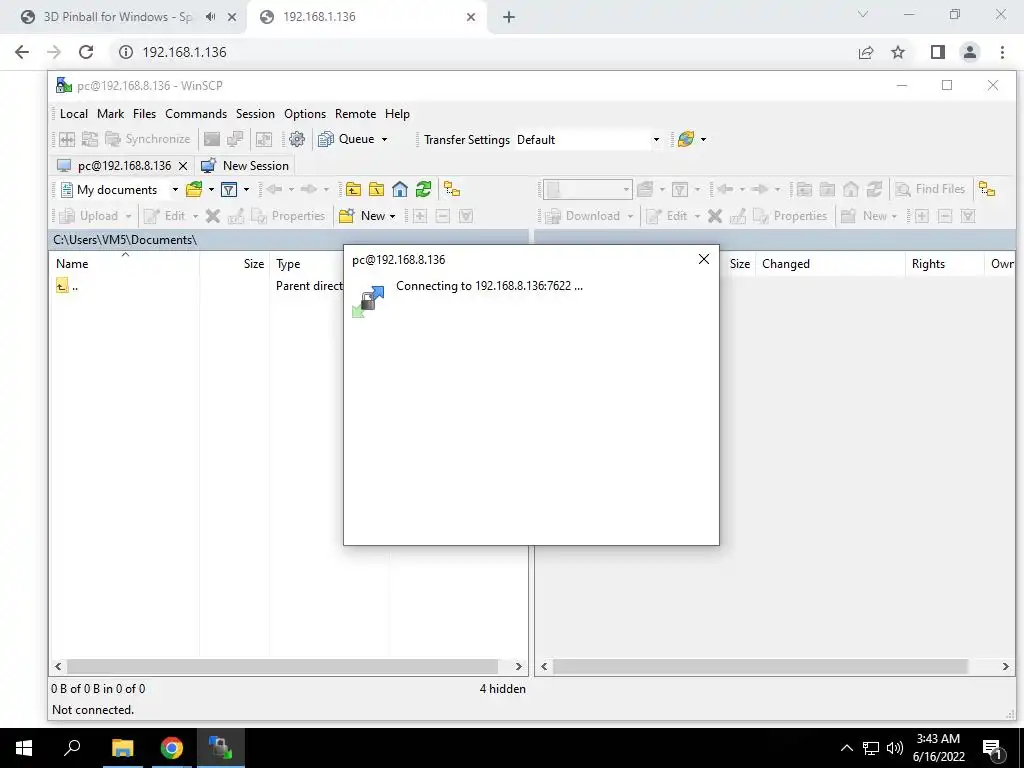This screenshot has width=1024, height=768.
Task: Reload the browser page
Action: 86,52
